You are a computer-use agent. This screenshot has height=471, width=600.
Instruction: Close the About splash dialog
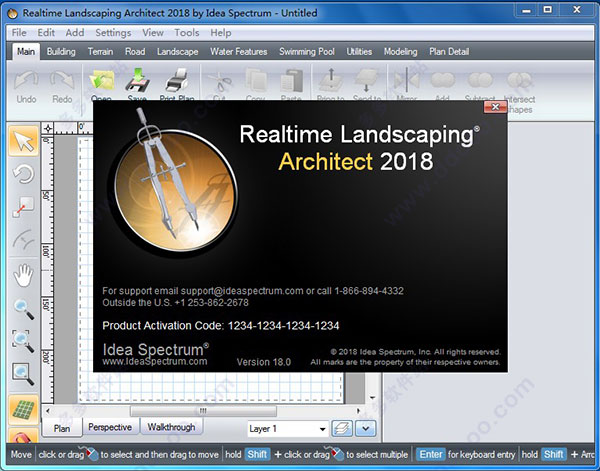pyautogui.click(x=495, y=107)
